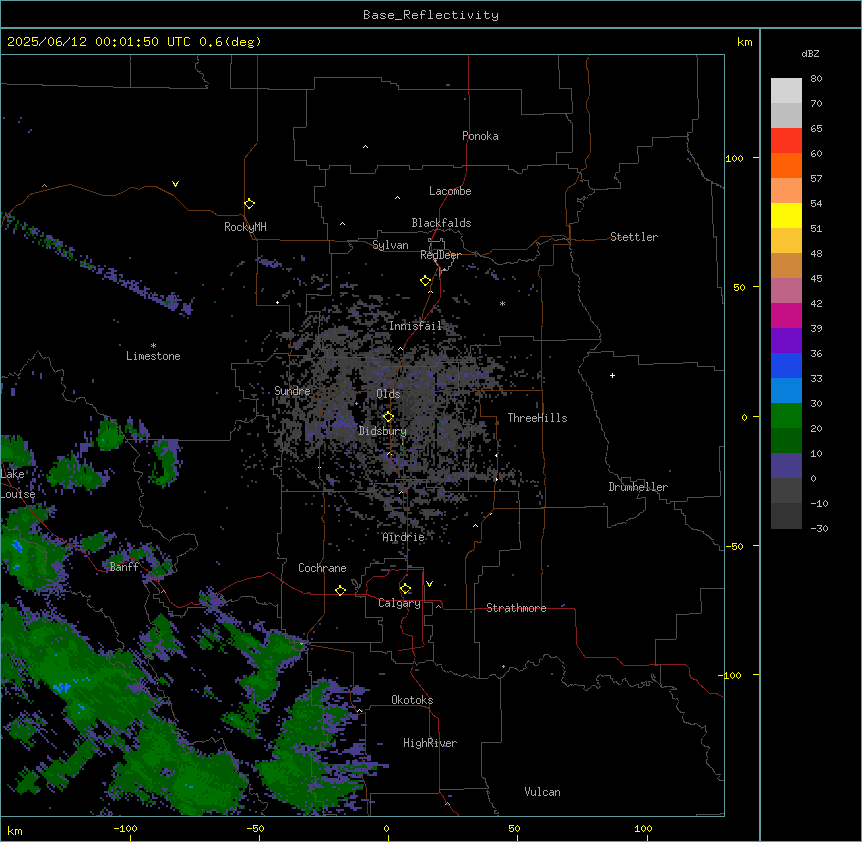Select the yellow diamond marker above Didsbury
This screenshot has height=842, width=862.
(x=388, y=417)
